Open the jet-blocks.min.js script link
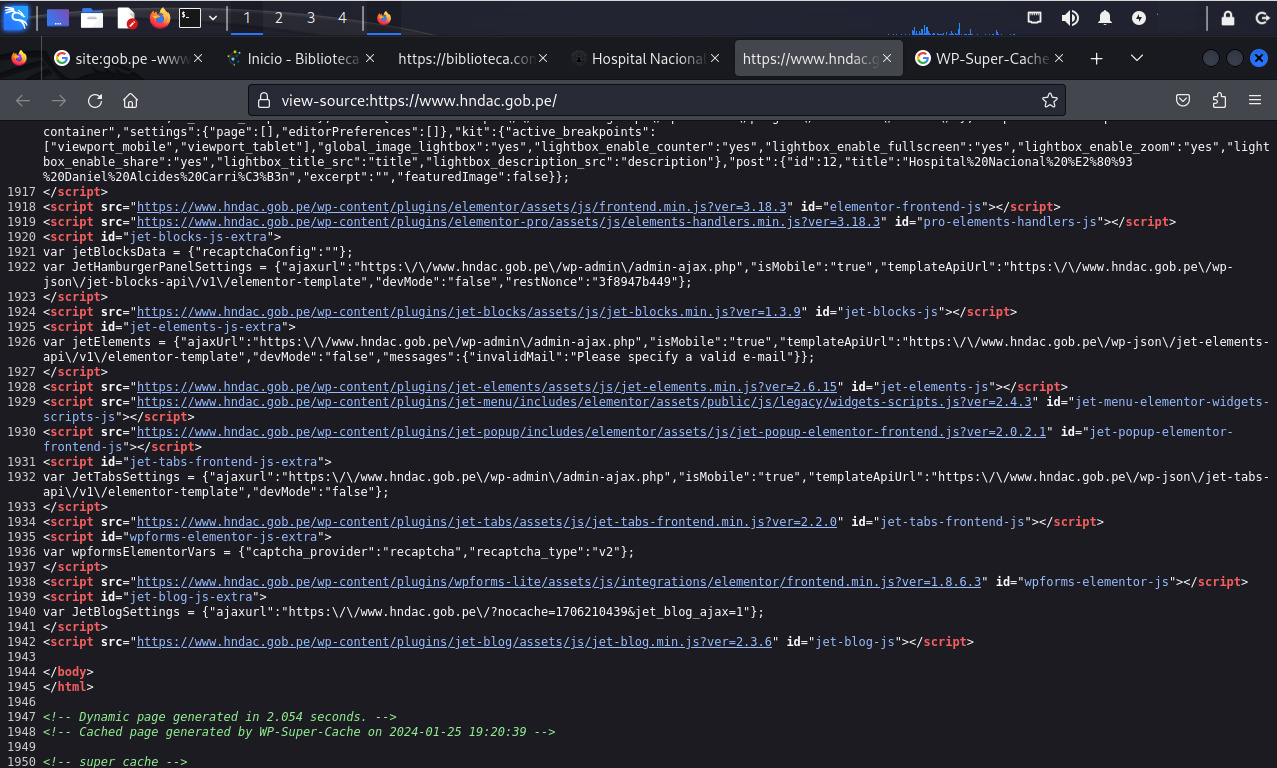The height and width of the screenshot is (768, 1277). pos(469,312)
